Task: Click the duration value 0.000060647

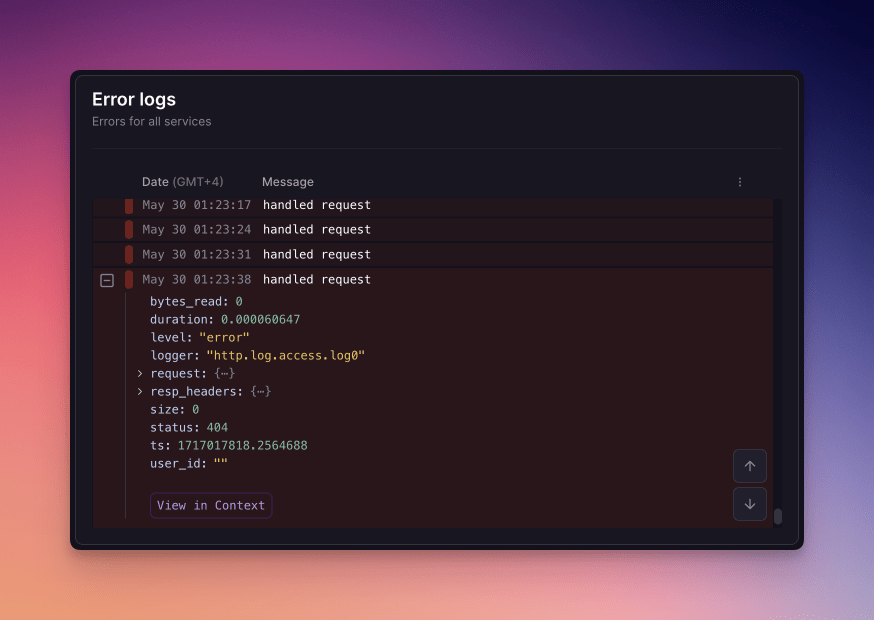Action: tap(260, 319)
